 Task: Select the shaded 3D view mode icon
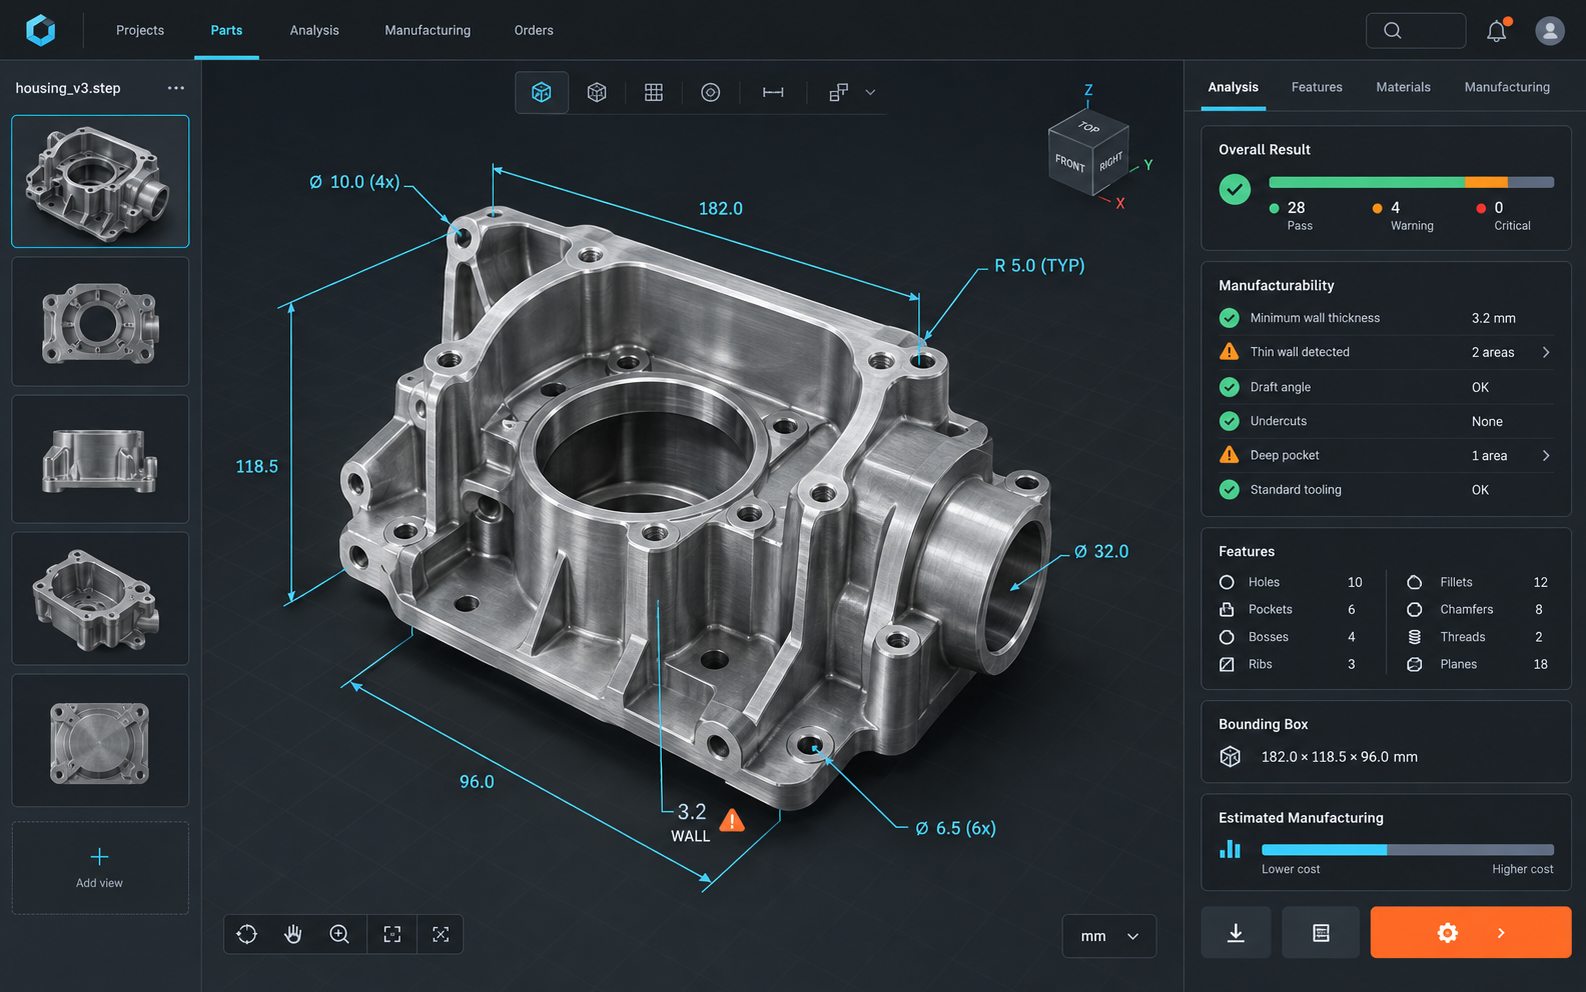point(541,92)
